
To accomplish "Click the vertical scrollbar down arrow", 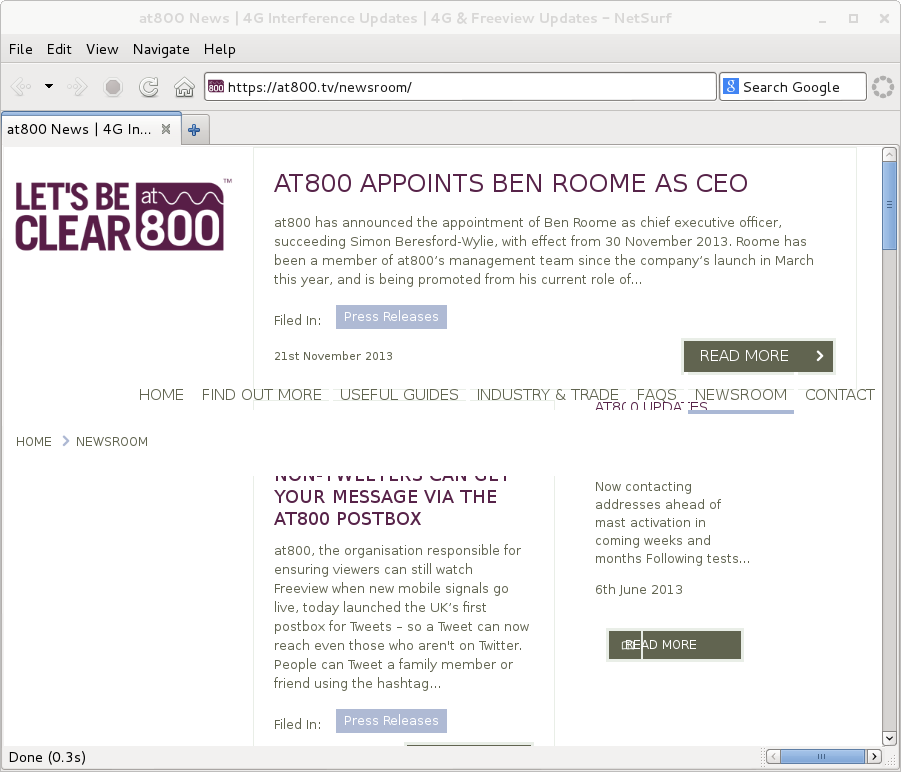I will point(889,738).
